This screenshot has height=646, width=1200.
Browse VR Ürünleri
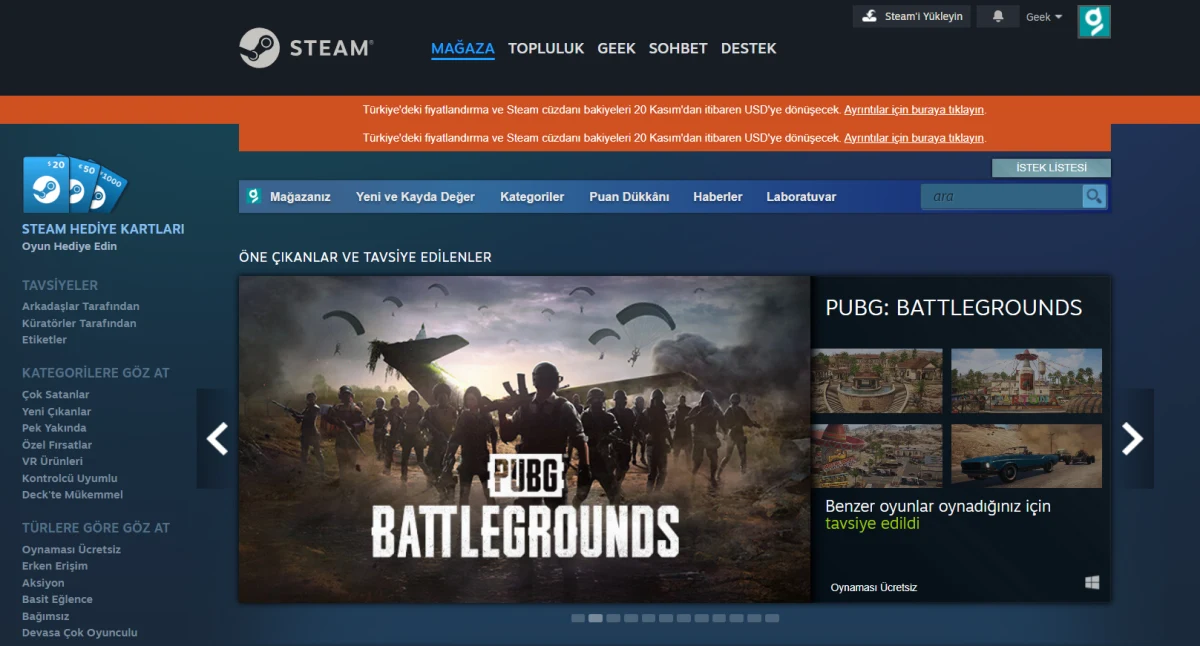tap(52, 462)
